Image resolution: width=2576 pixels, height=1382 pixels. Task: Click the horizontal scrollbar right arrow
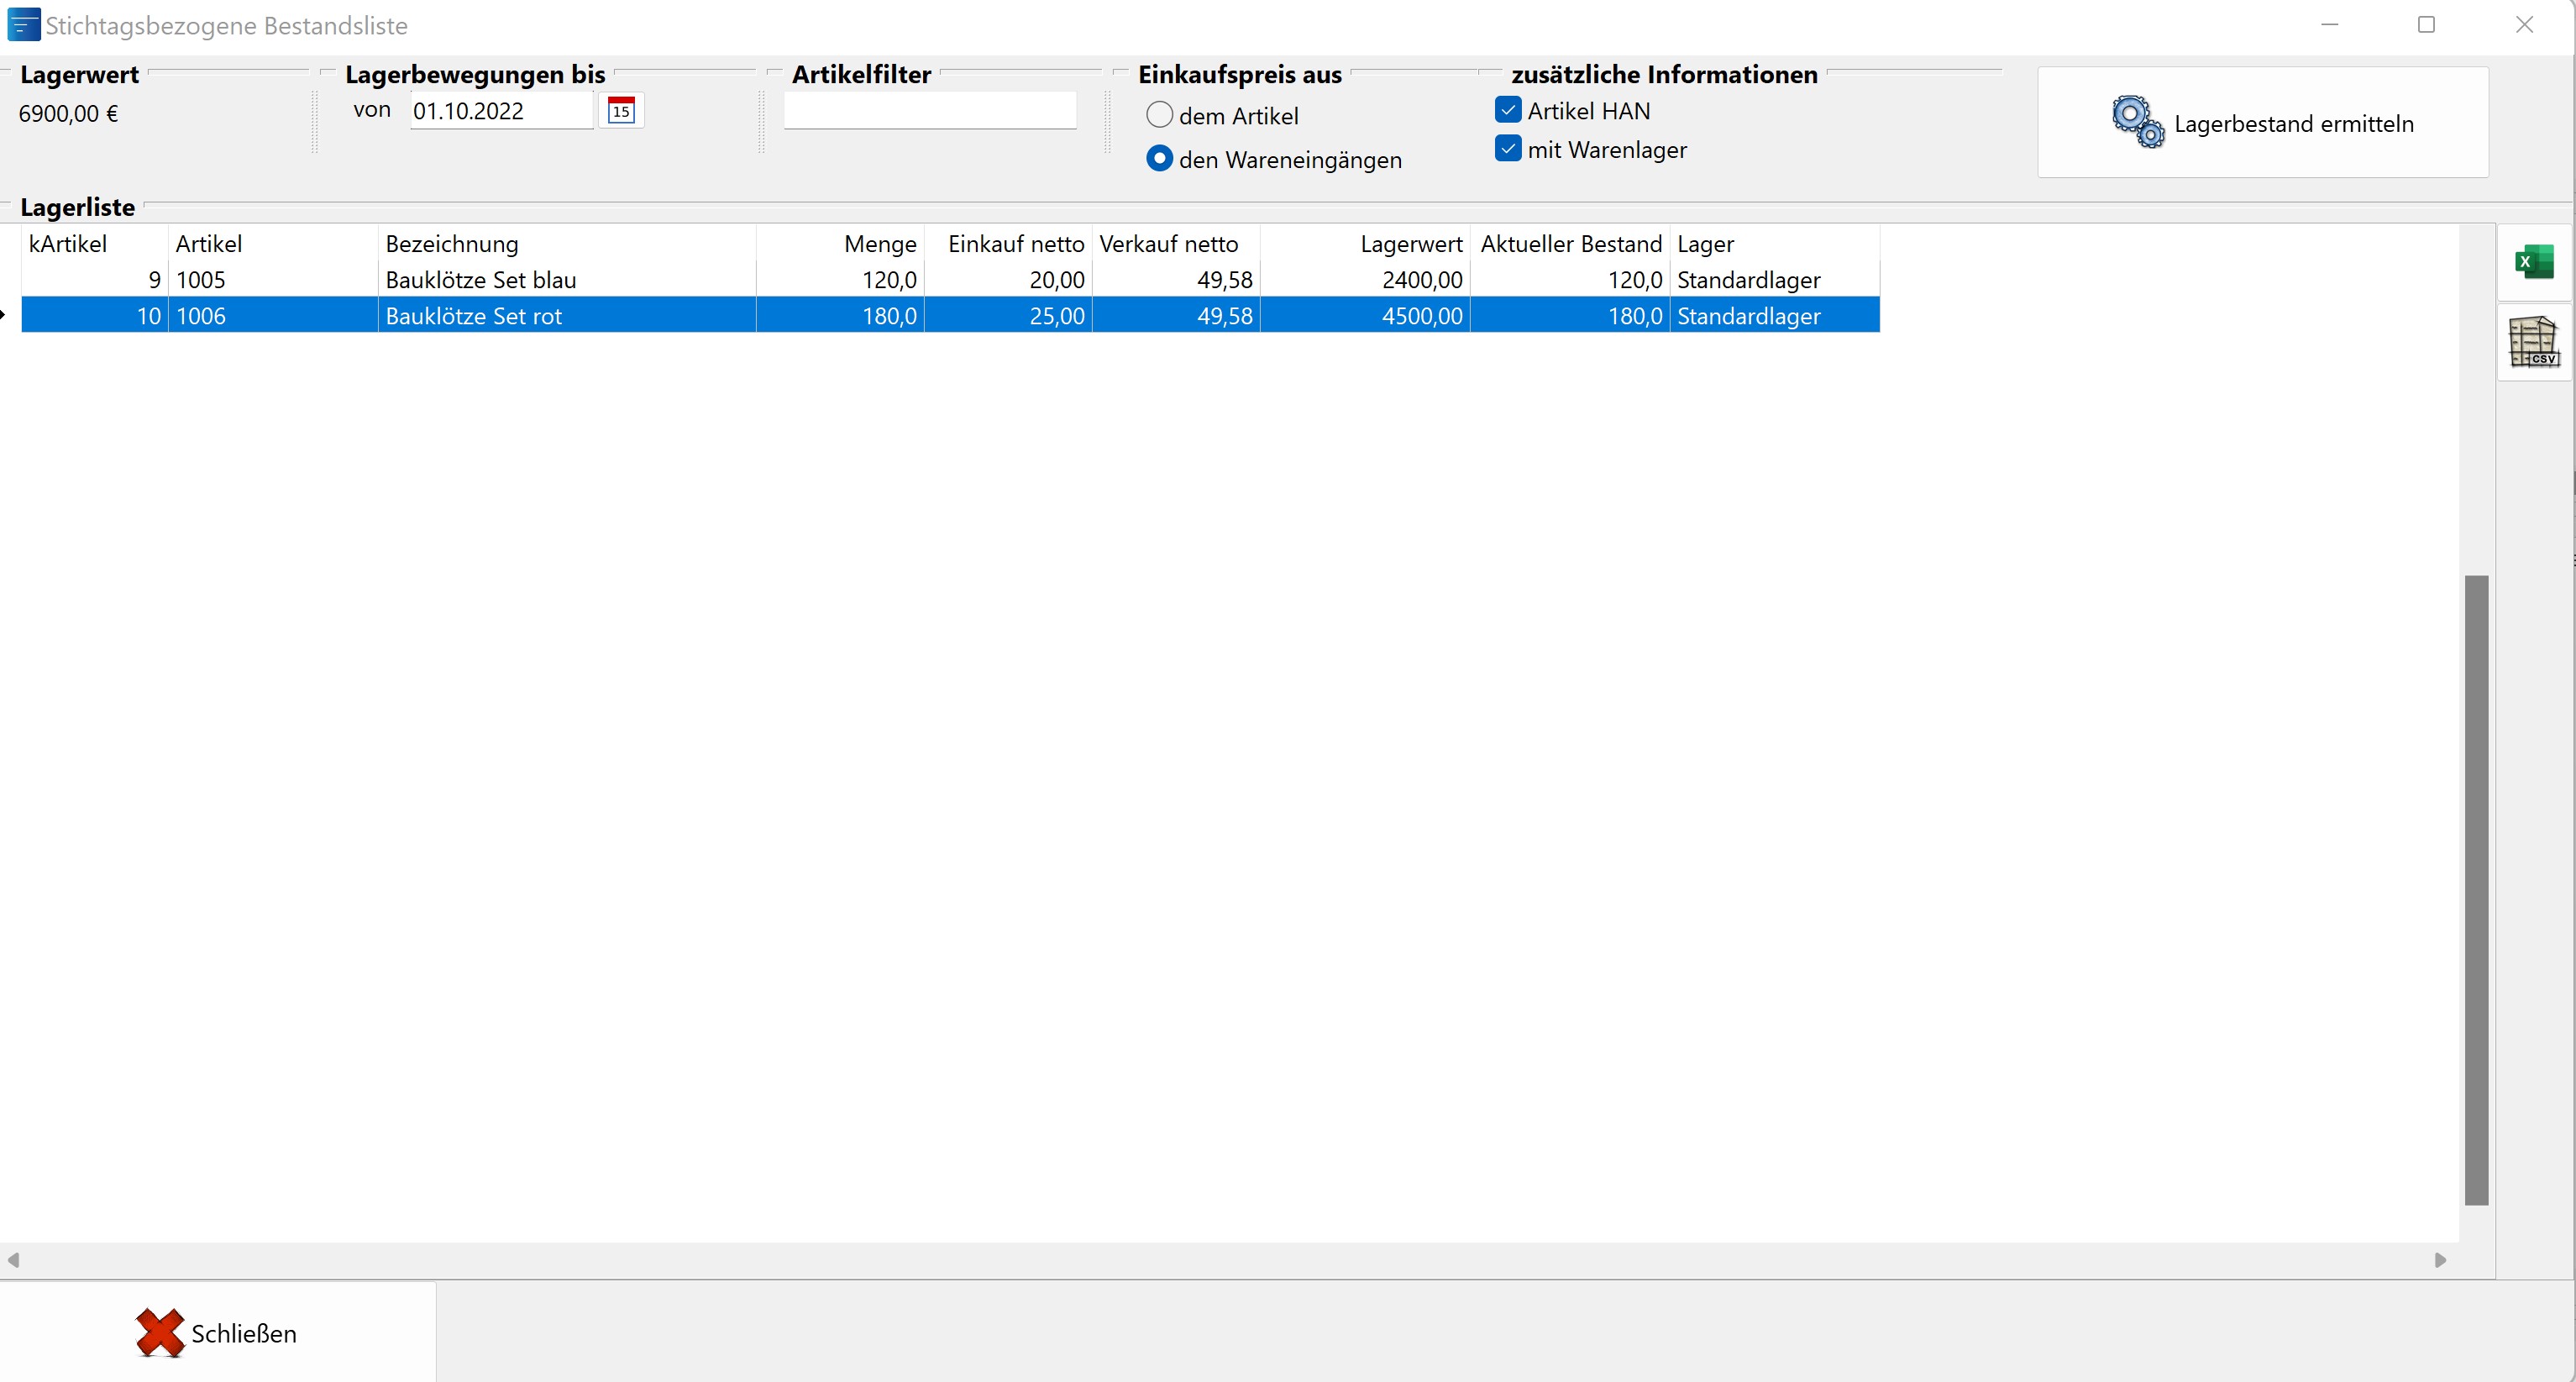pos(2440,1260)
